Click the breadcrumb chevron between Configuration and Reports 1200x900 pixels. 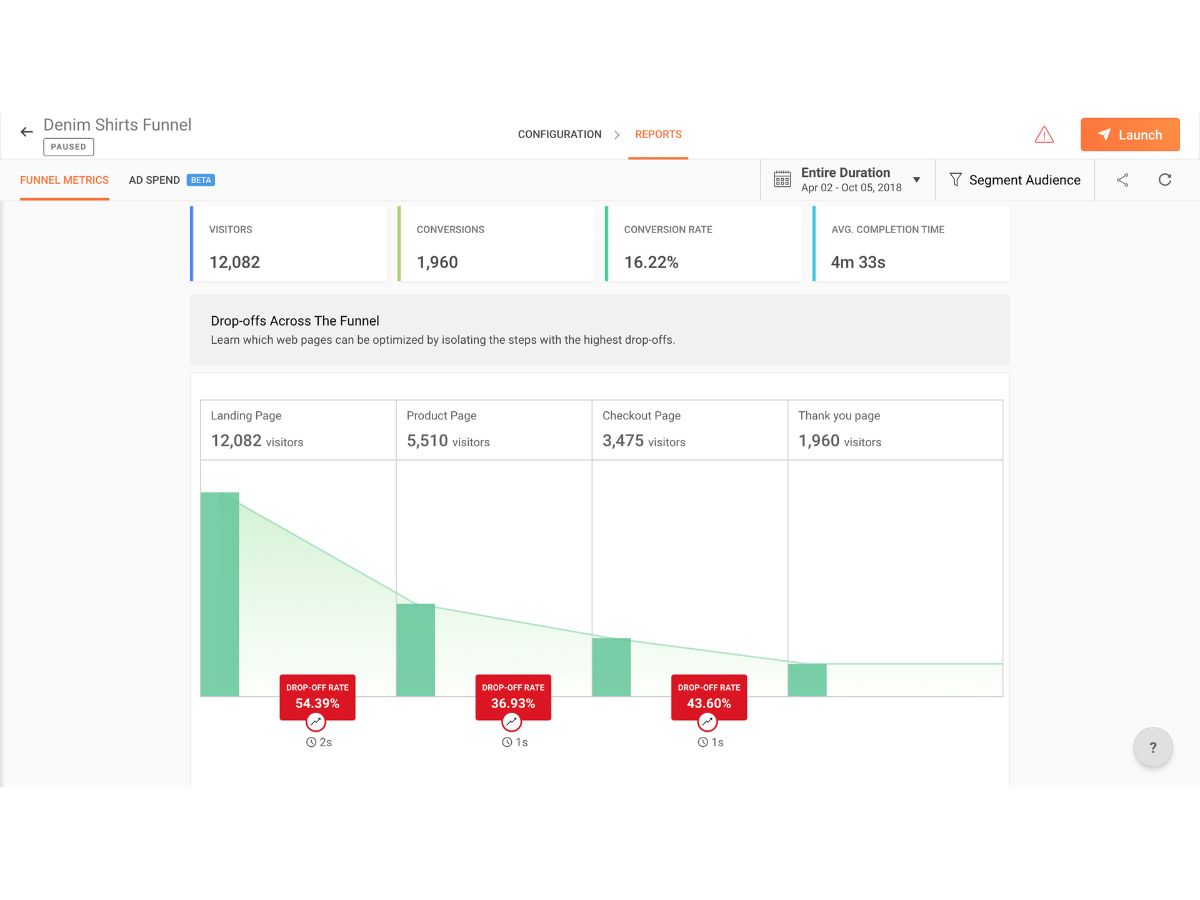(618, 135)
